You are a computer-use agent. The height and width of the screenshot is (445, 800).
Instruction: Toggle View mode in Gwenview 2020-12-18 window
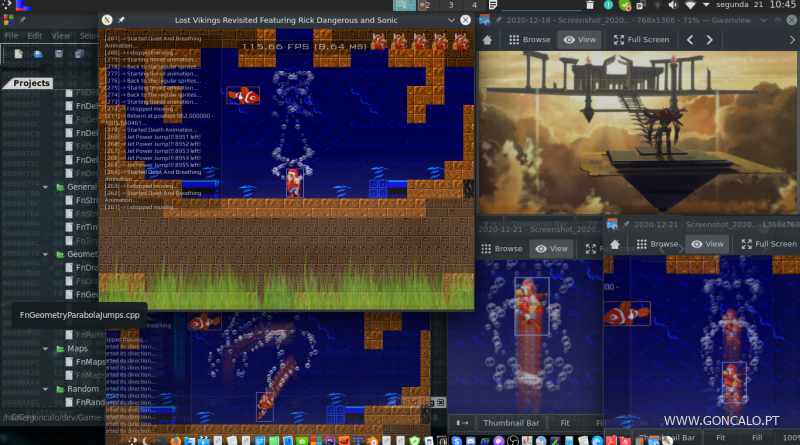click(580, 40)
